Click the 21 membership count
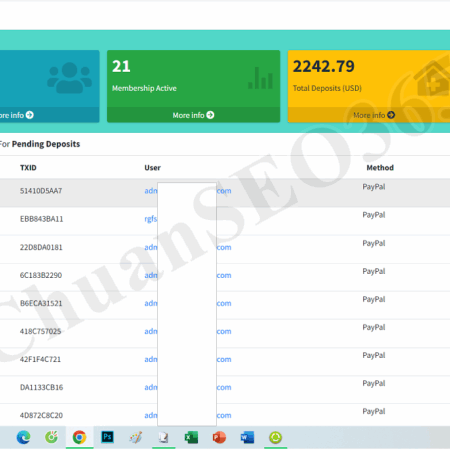The image size is (450, 450). 121,66
